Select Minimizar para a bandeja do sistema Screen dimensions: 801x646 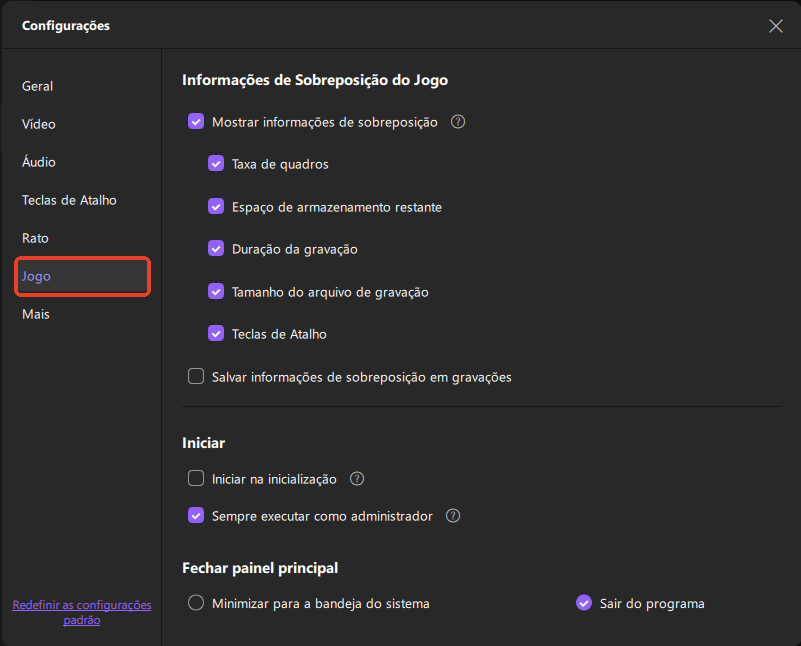tap(196, 603)
